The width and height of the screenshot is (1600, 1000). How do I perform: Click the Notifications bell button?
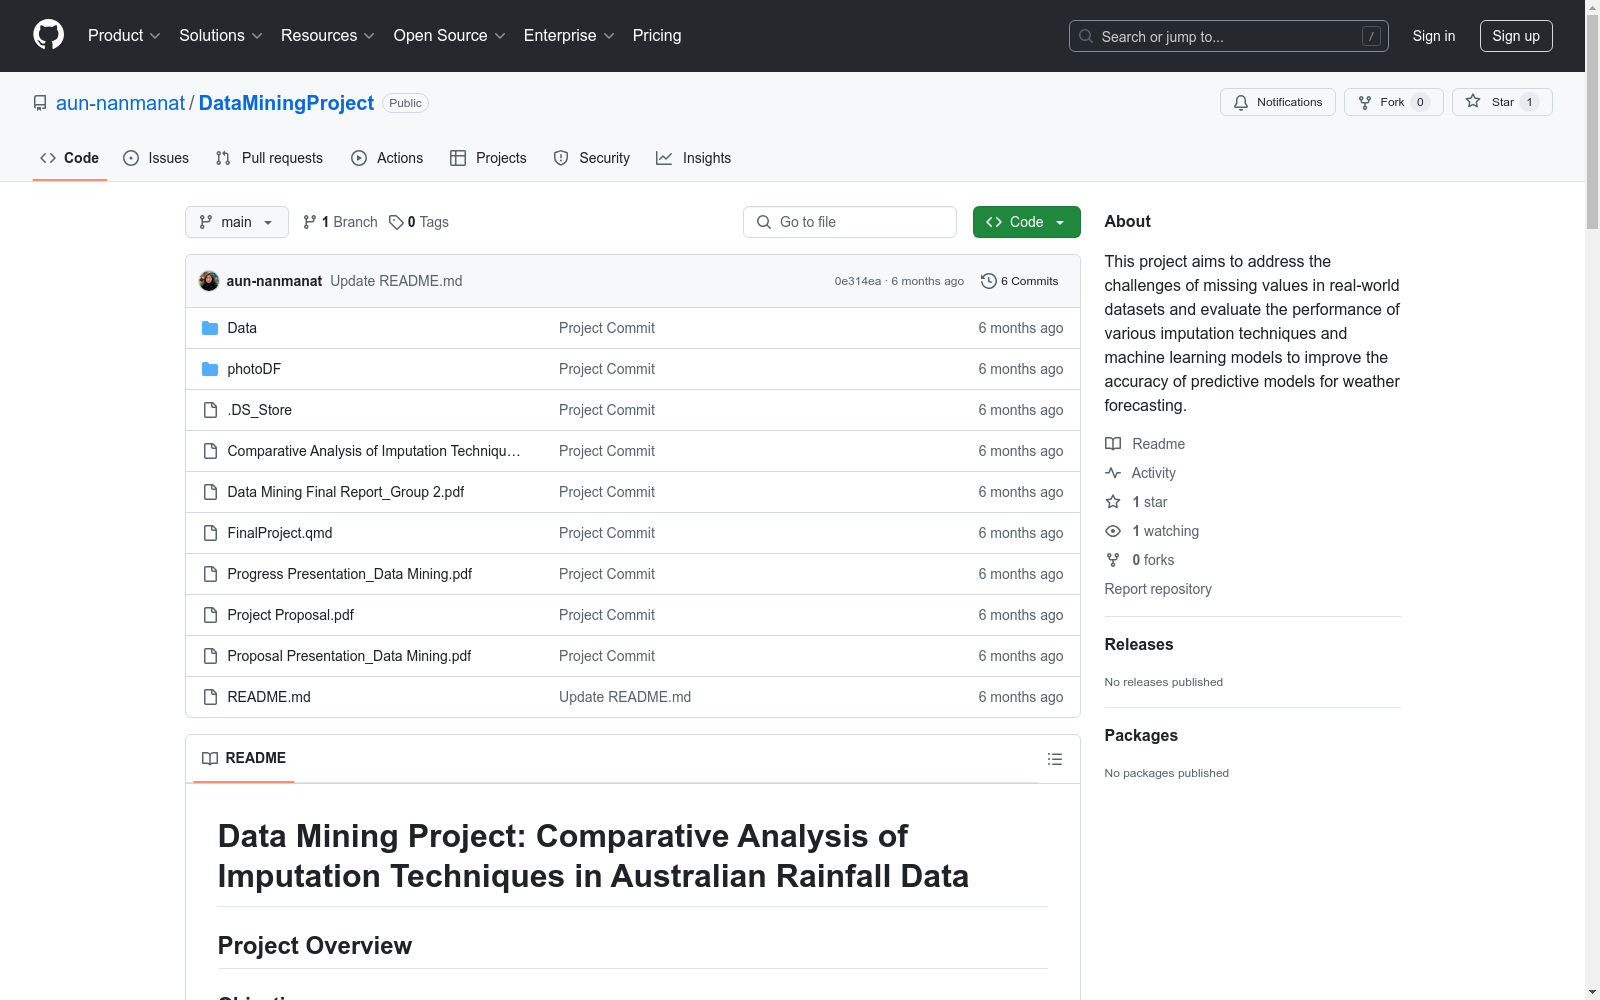[1277, 102]
